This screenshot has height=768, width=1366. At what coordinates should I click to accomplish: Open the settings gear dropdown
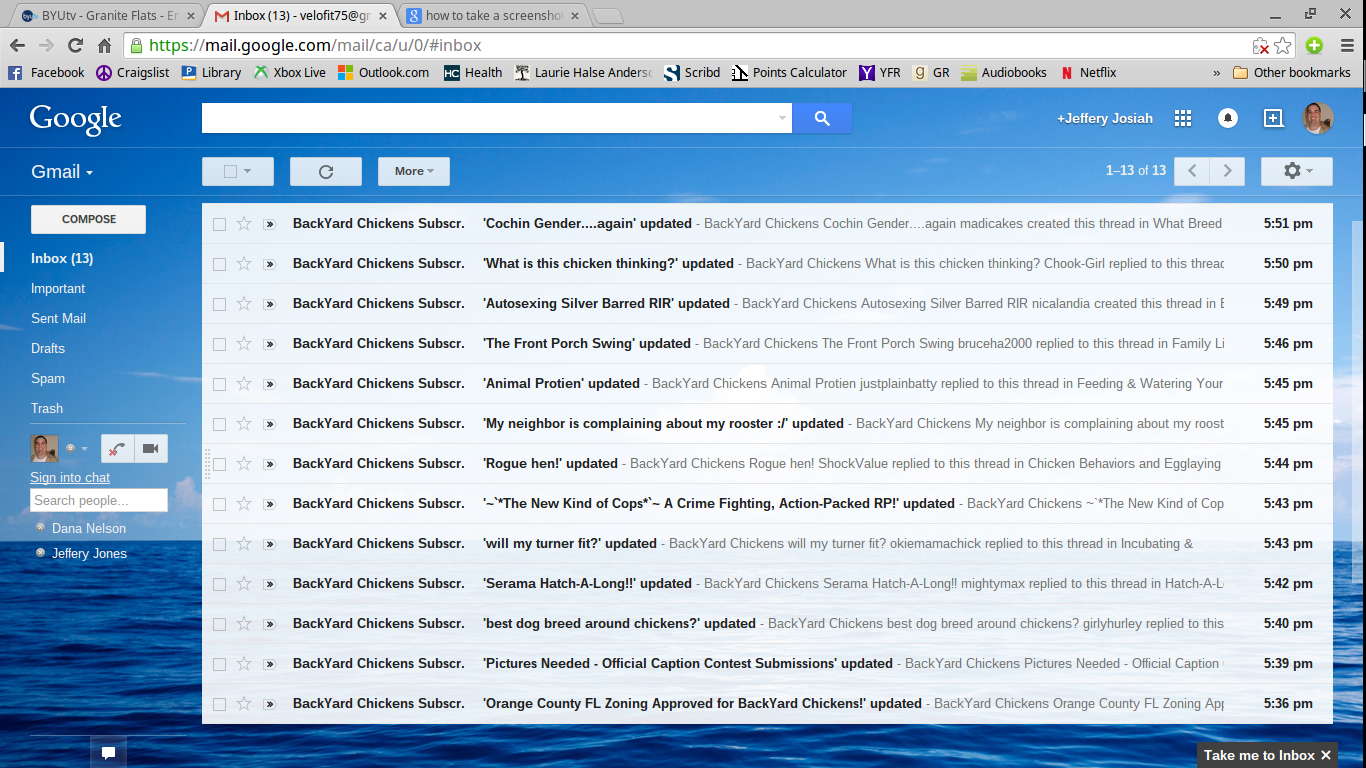click(x=1296, y=171)
